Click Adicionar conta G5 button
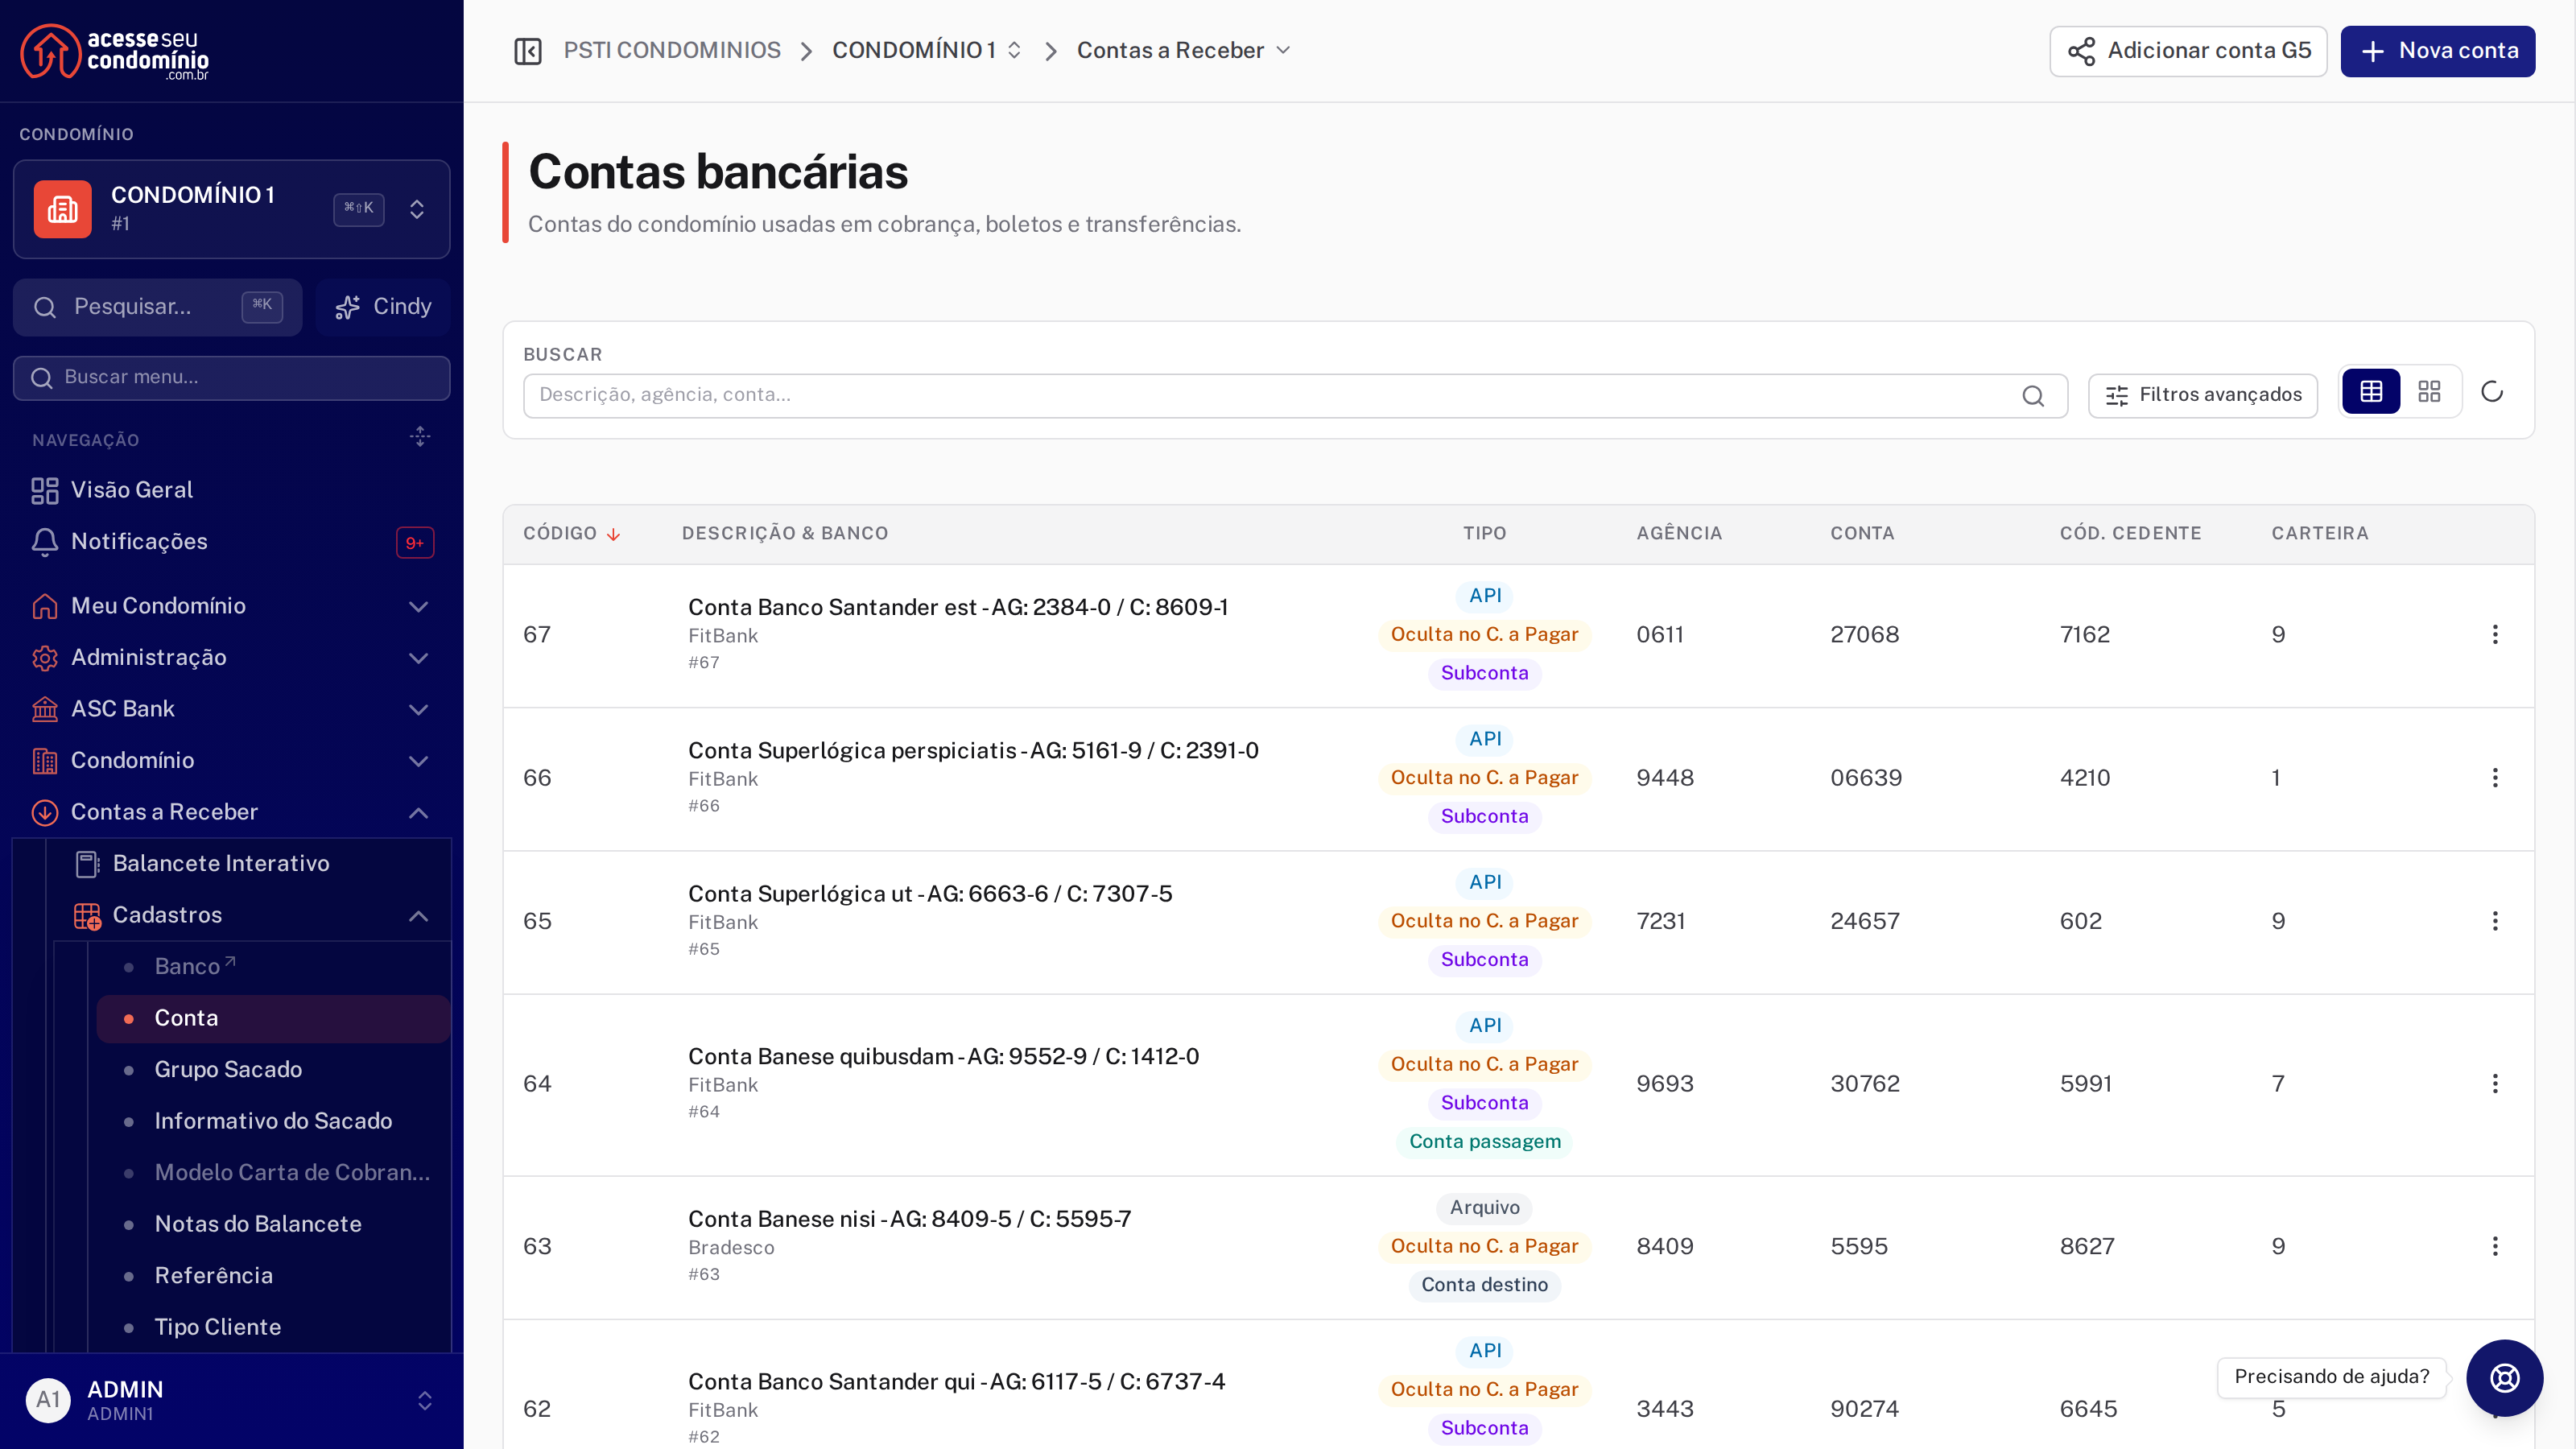The width and height of the screenshot is (2576, 1449). click(x=2188, y=51)
